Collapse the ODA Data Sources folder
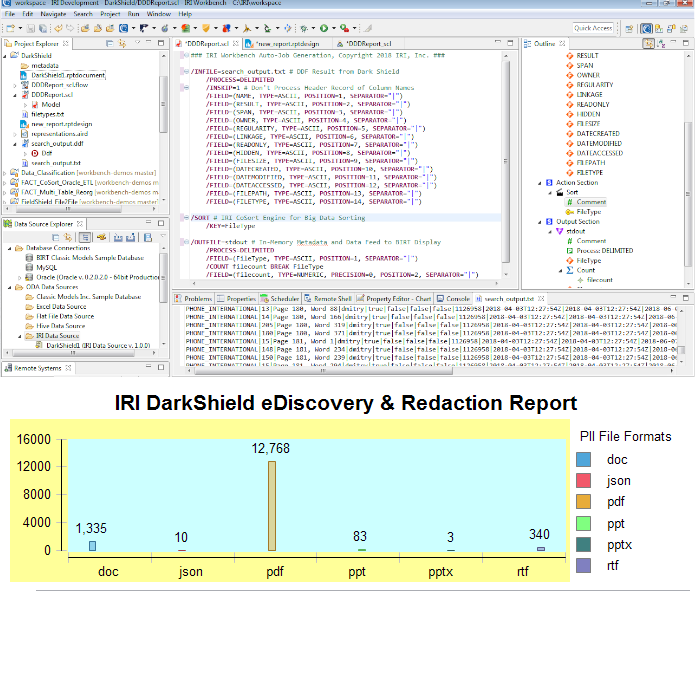The width and height of the screenshot is (695, 695). [x=10, y=287]
